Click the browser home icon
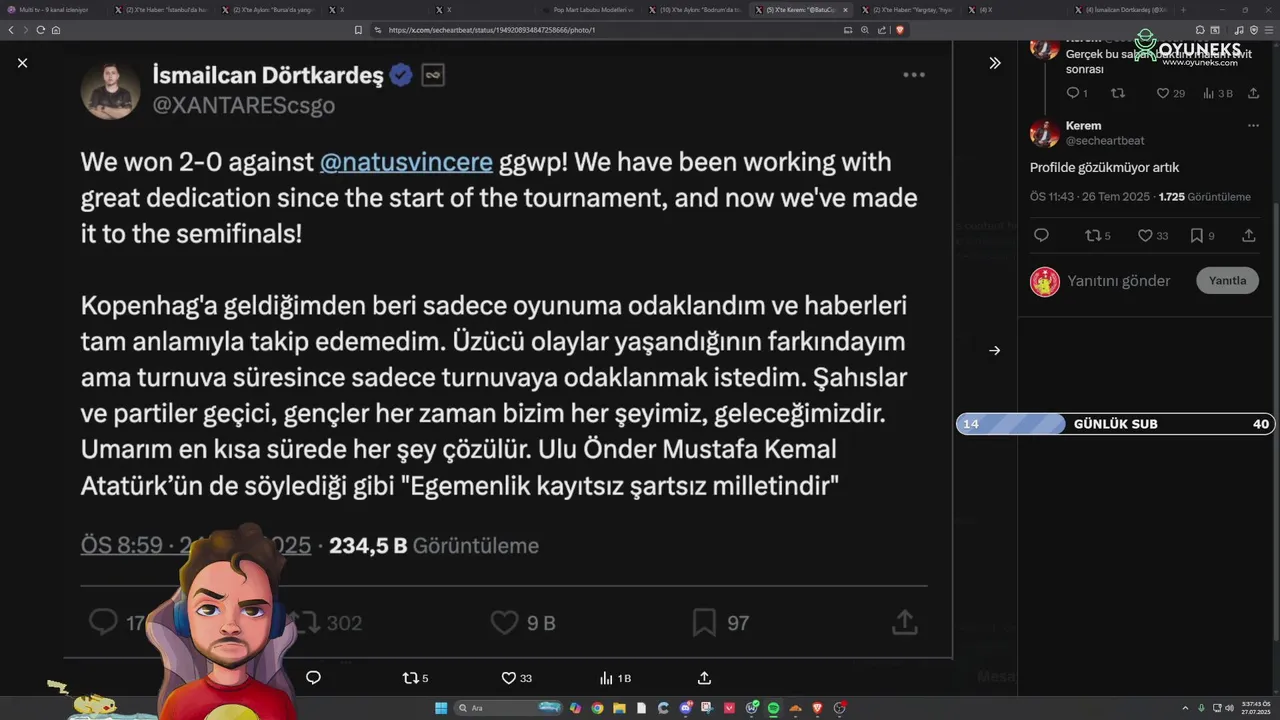This screenshot has width=1280, height=720. (x=56, y=30)
